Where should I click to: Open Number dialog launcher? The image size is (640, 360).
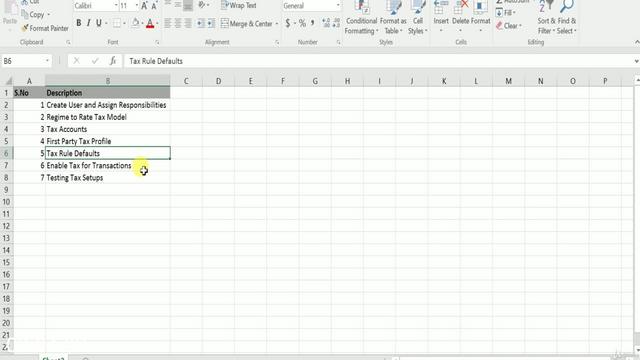338,42
